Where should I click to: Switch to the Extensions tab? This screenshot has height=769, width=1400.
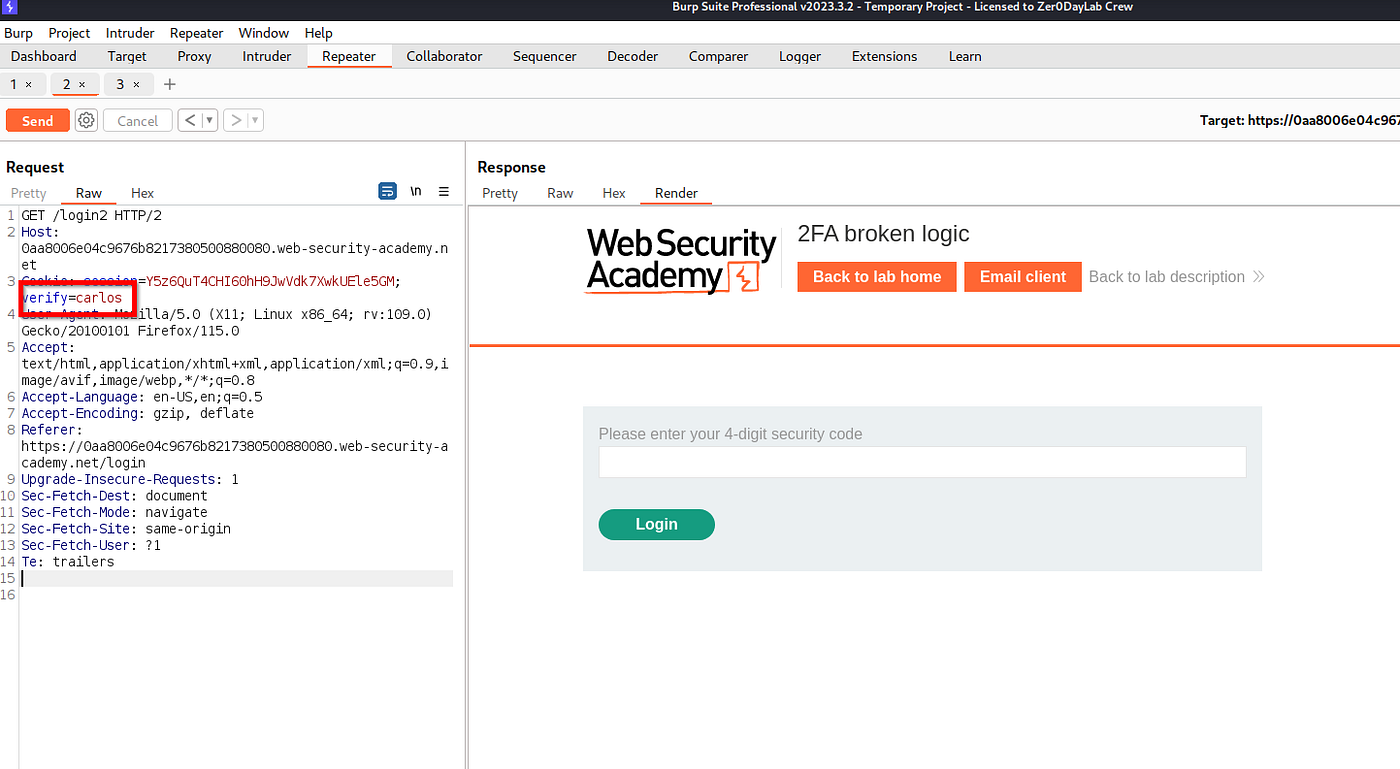coord(884,56)
